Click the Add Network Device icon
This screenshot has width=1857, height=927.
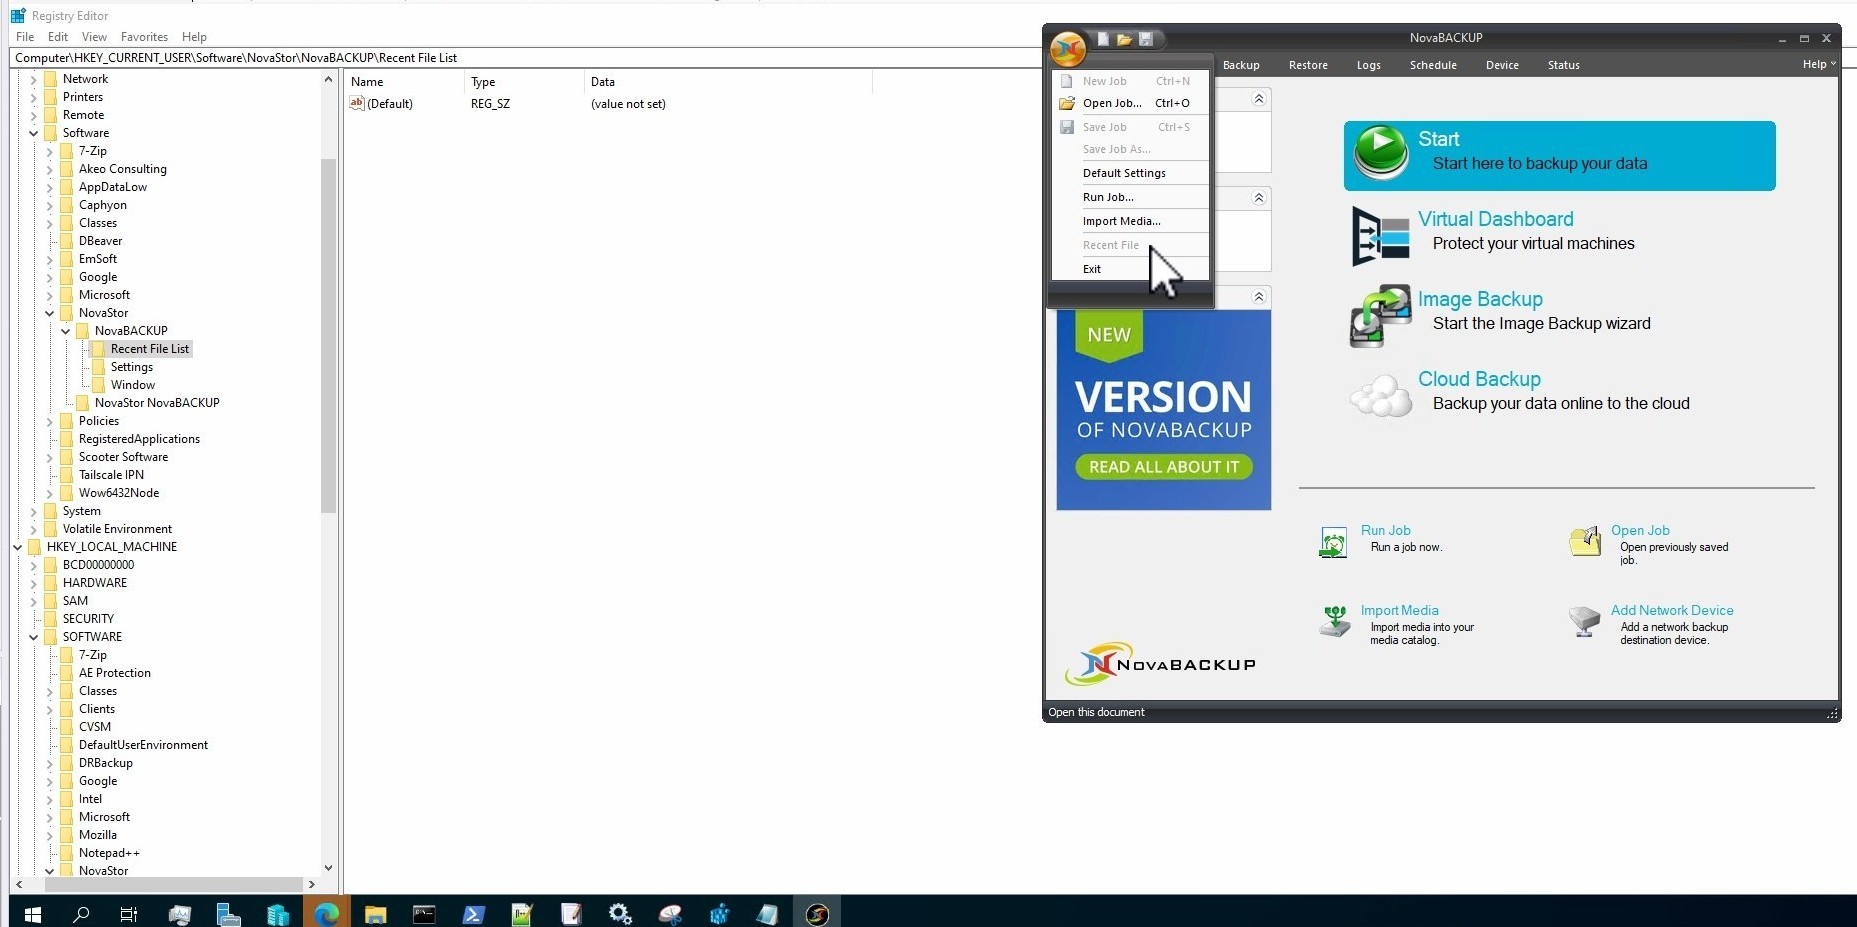[x=1584, y=621]
